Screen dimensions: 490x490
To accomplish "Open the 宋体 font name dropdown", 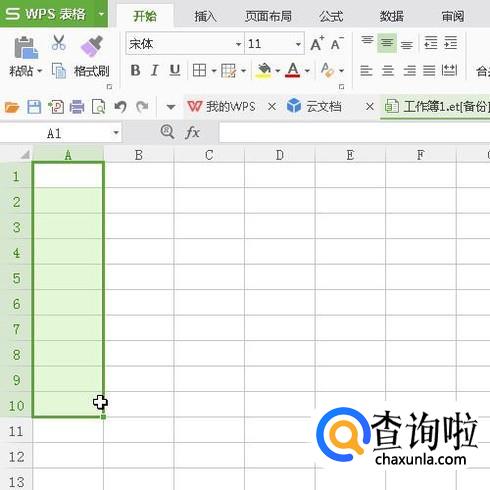I will [238, 44].
